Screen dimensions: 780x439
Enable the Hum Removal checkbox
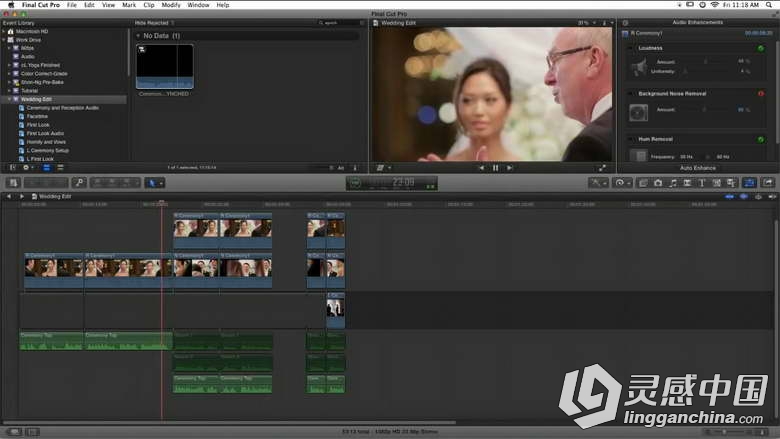coord(632,139)
